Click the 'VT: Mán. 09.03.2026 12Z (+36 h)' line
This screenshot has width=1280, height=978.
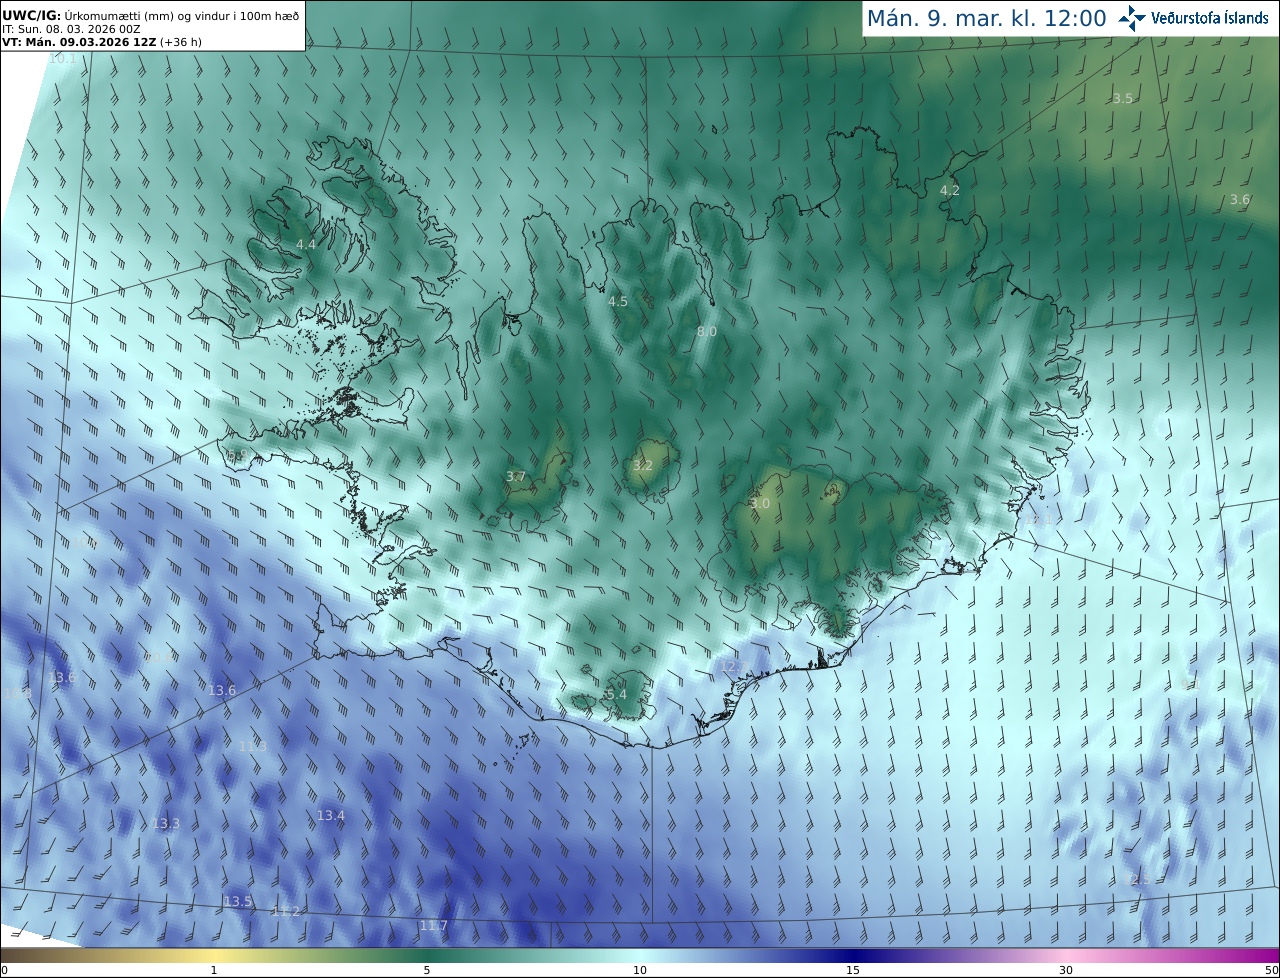[x=102, y=42]
